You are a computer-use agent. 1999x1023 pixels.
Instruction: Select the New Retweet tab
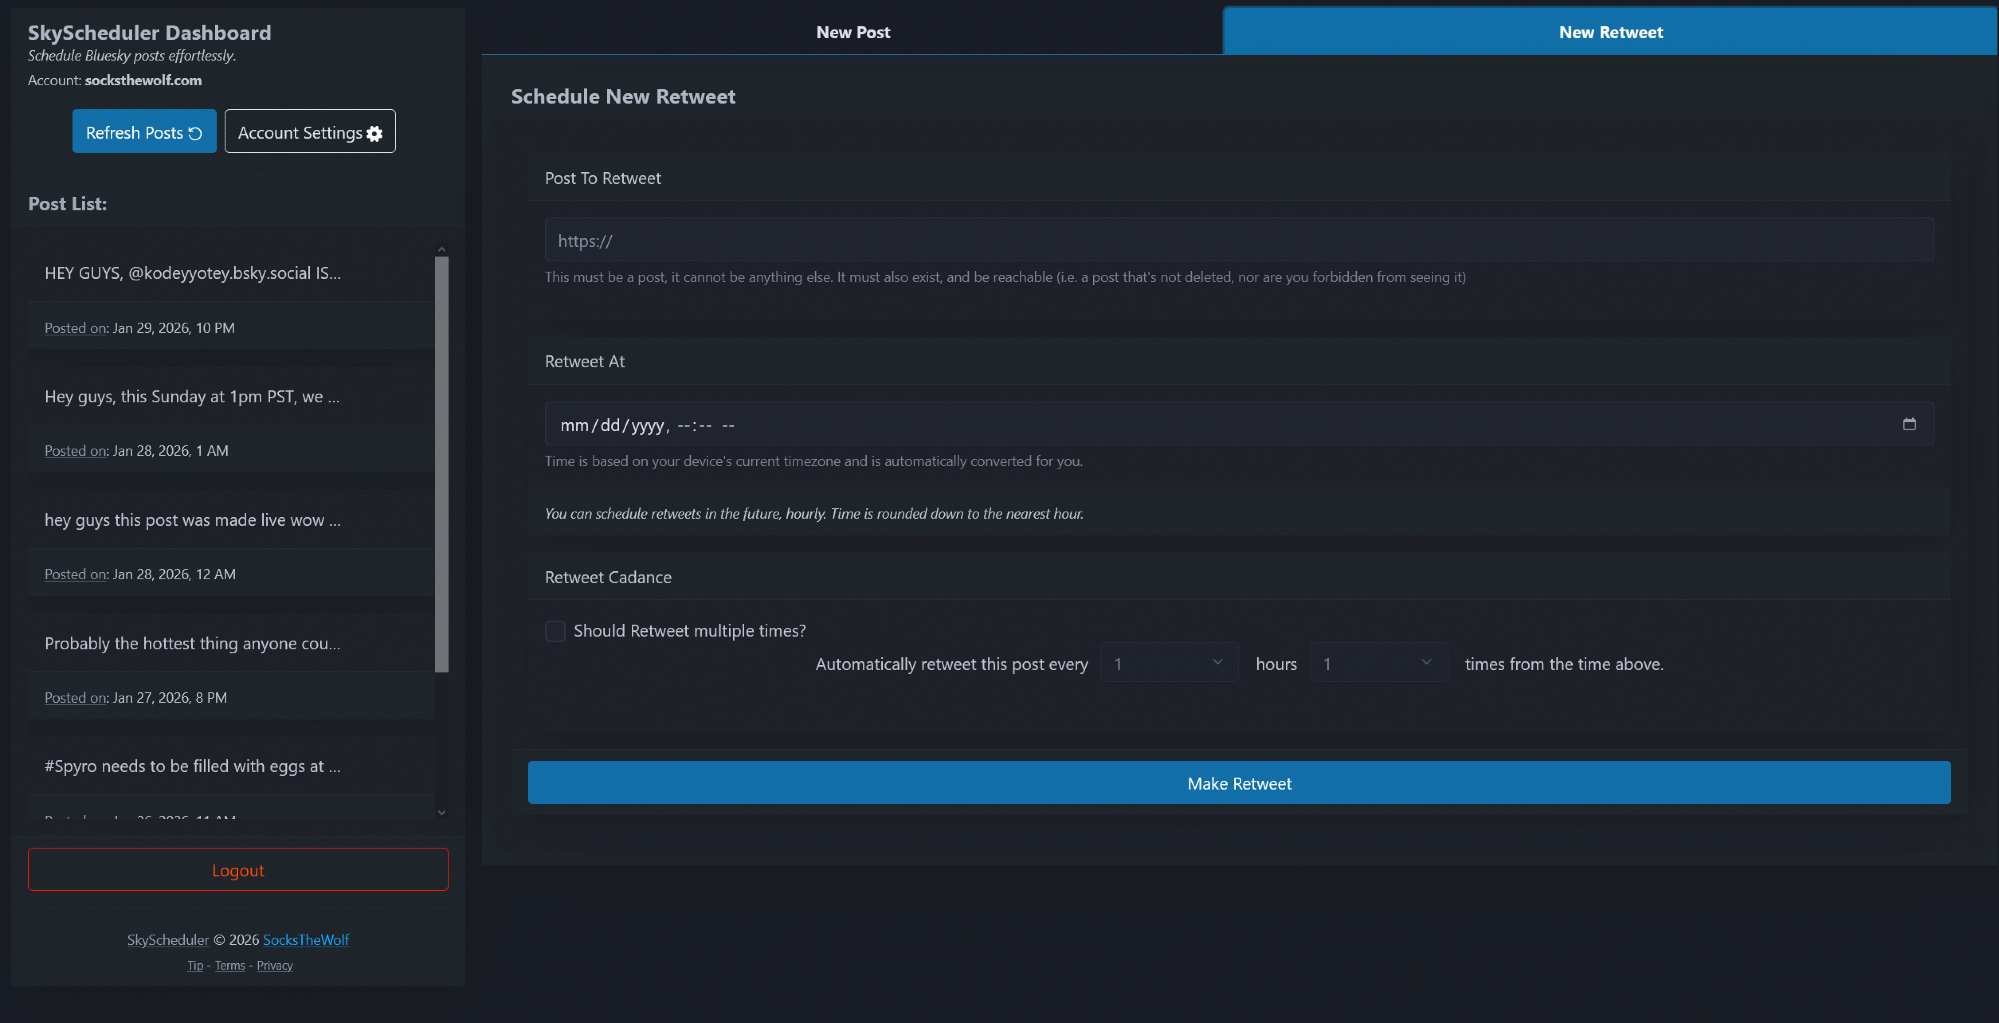coord(1610,32)
